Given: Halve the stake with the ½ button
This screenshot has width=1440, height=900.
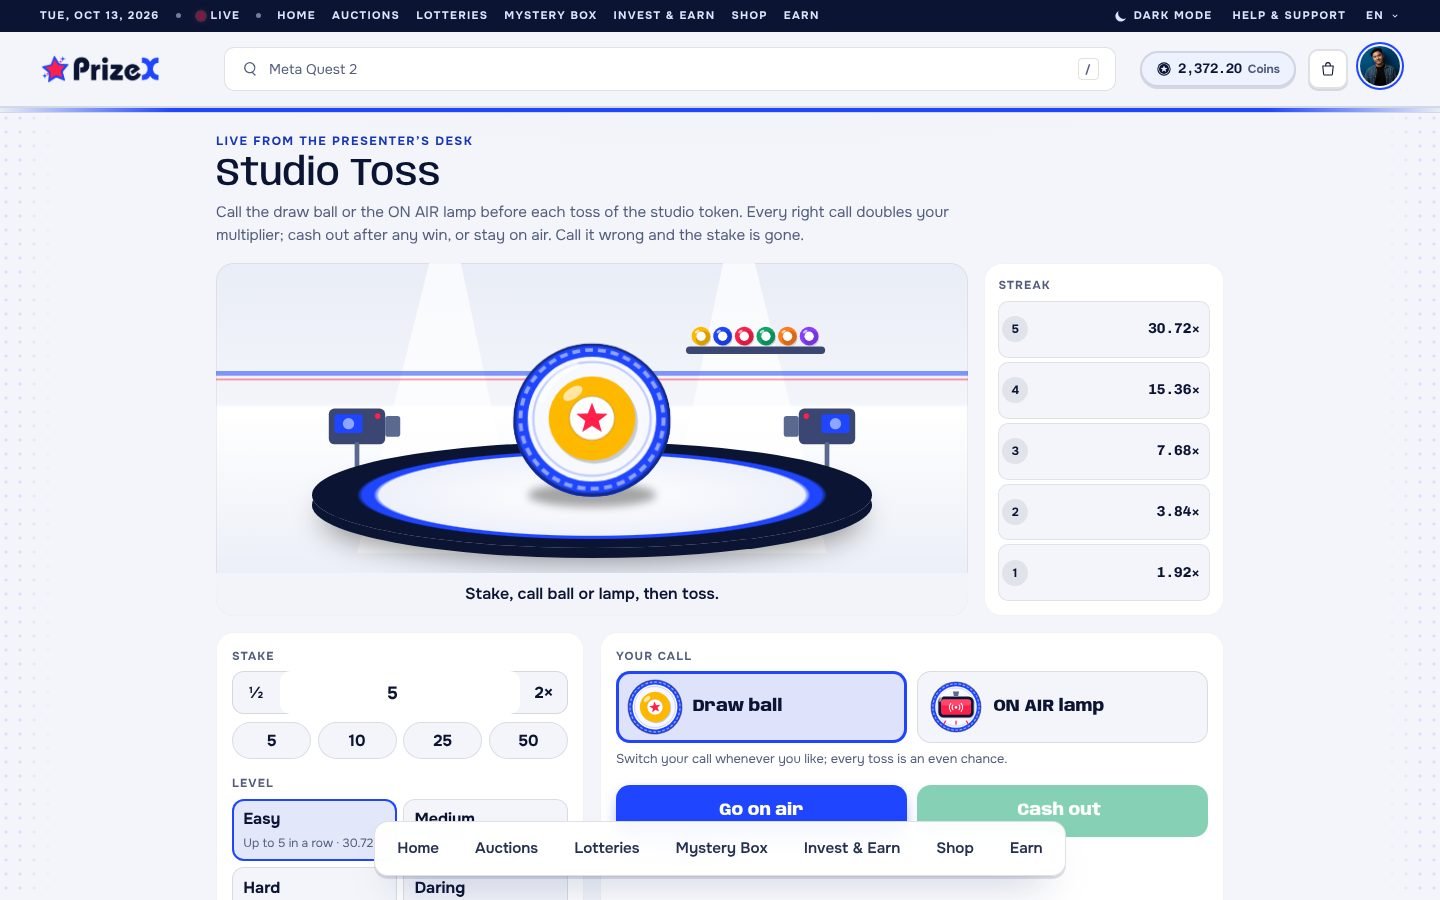Looking at the screenshot, I should pyautogui.click(x=257, y=692).
